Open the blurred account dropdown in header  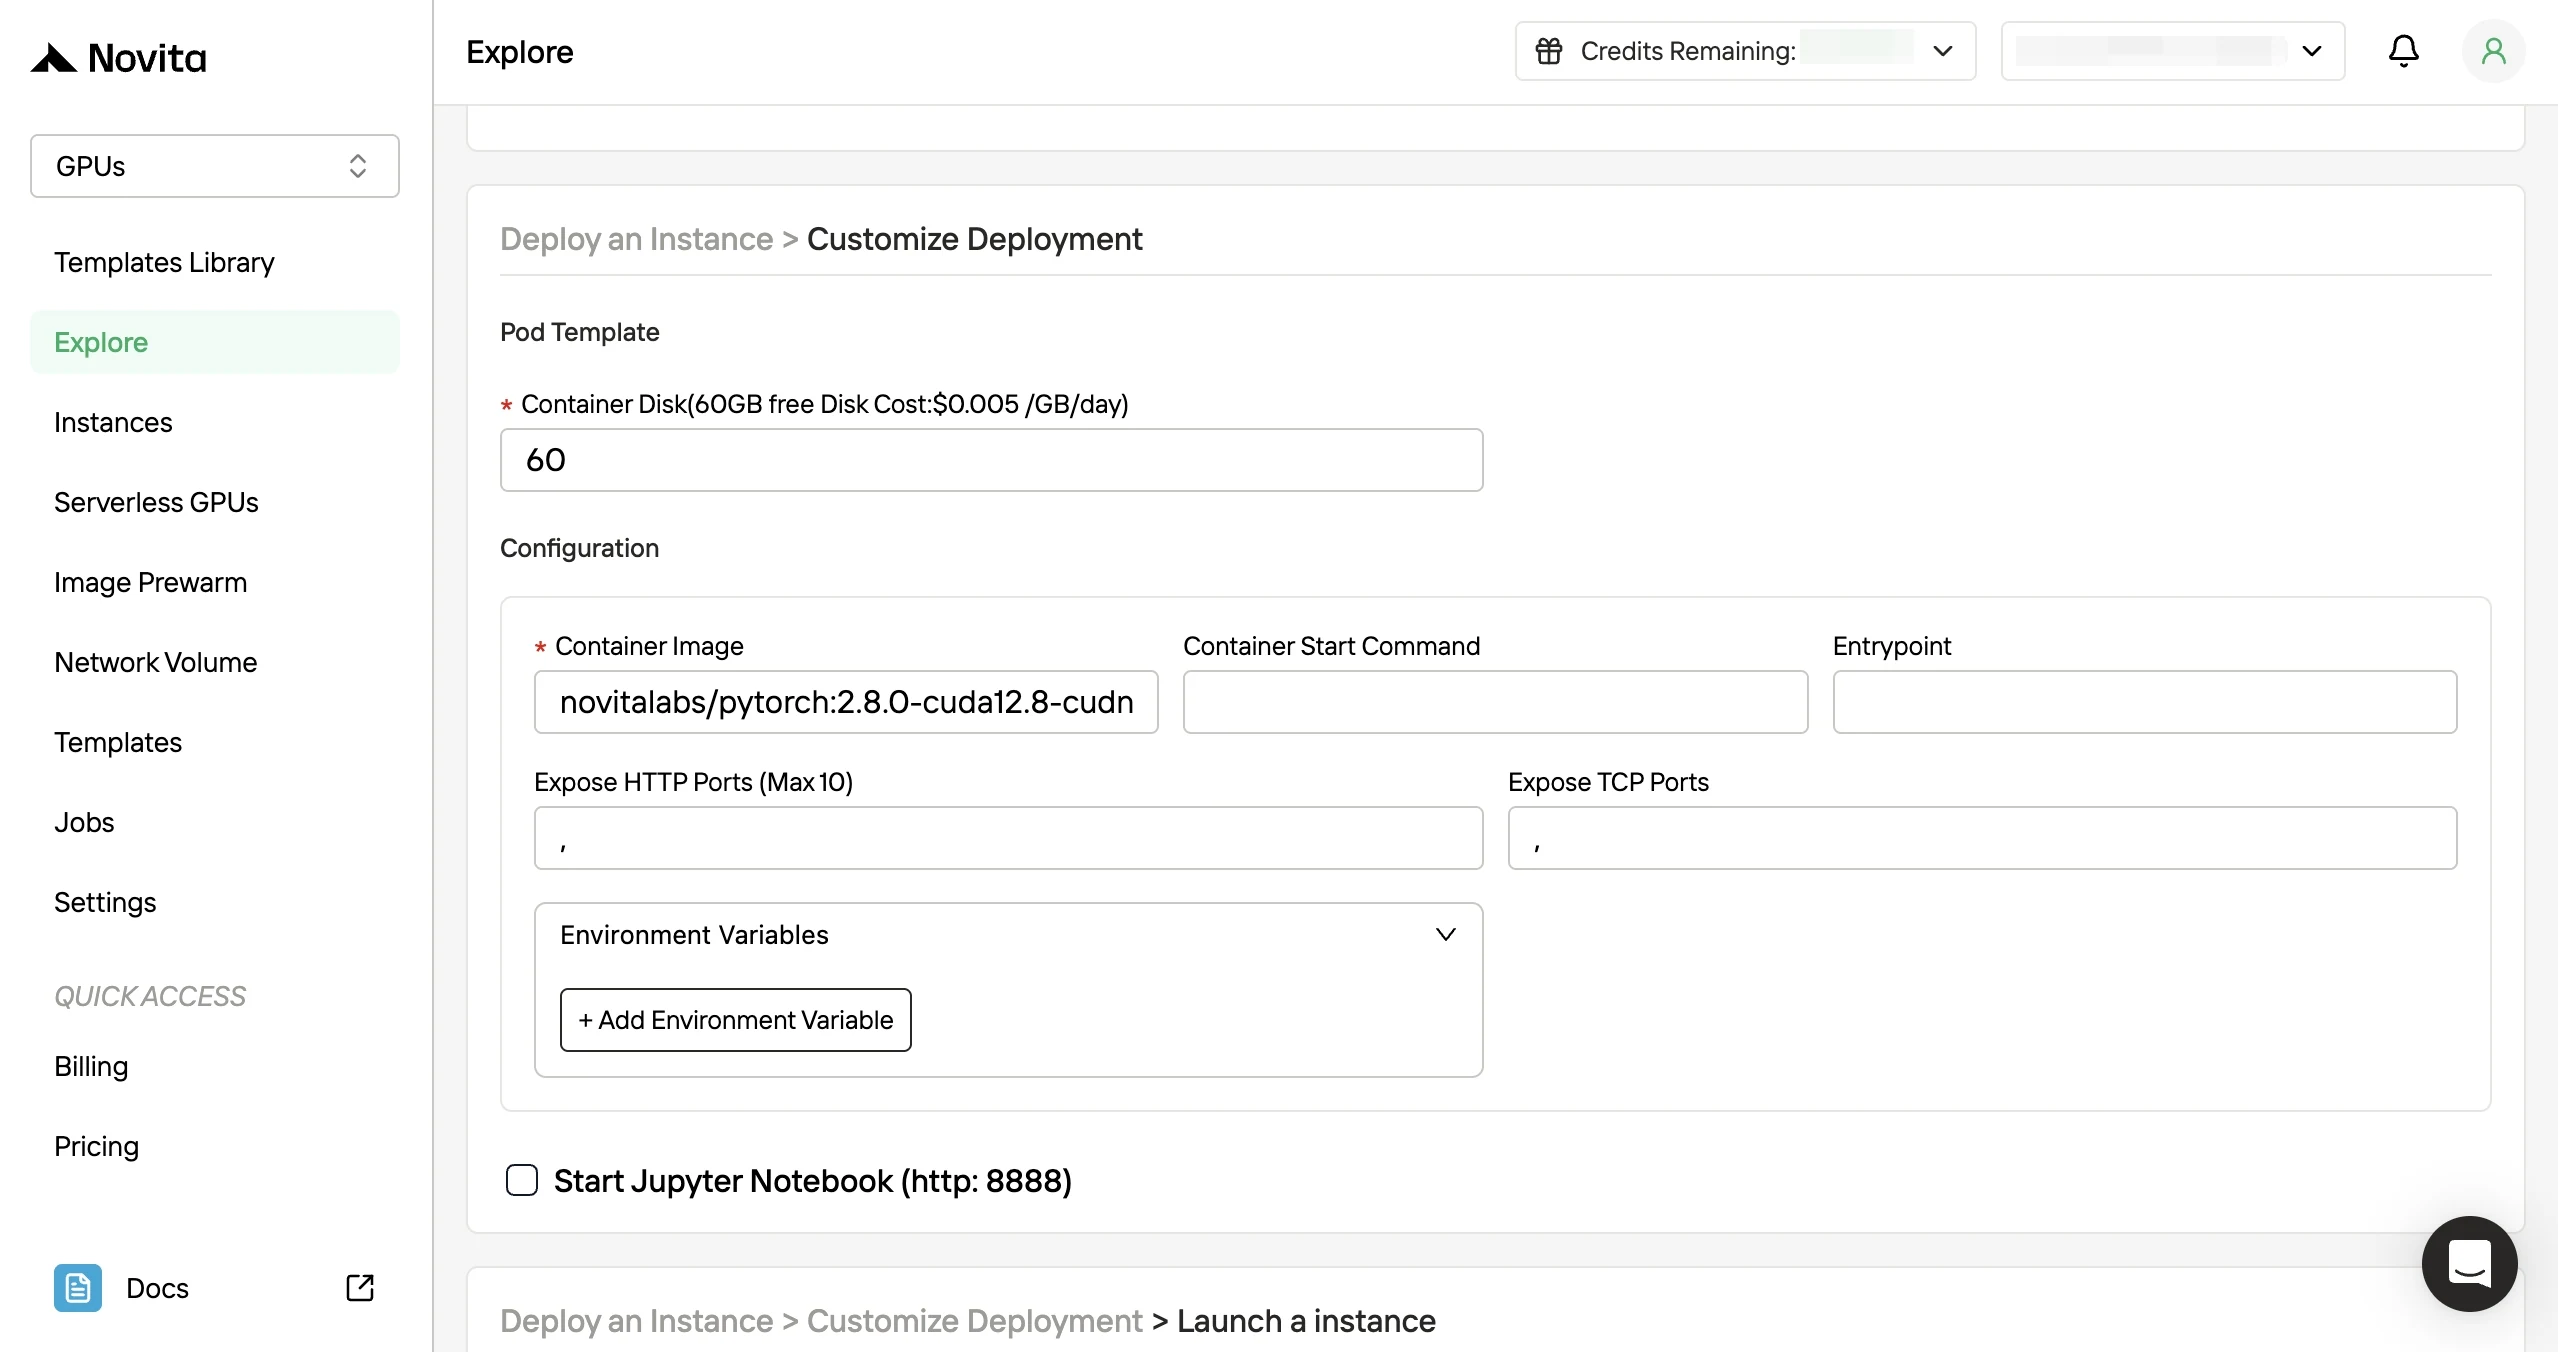[2173, 51]
